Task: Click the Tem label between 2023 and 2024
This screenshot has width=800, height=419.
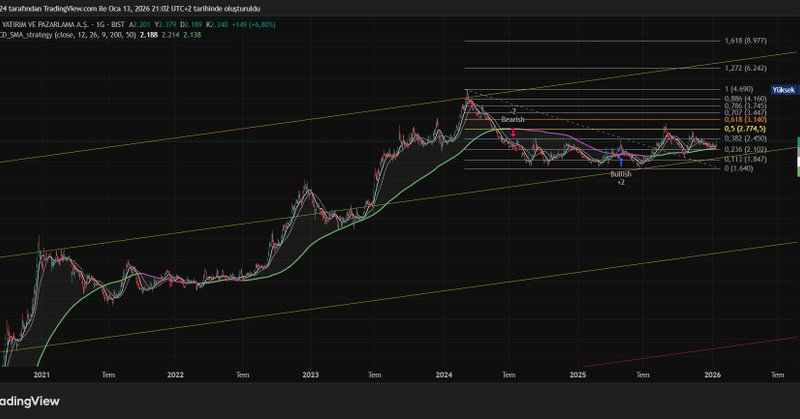Action: (374, 375)
